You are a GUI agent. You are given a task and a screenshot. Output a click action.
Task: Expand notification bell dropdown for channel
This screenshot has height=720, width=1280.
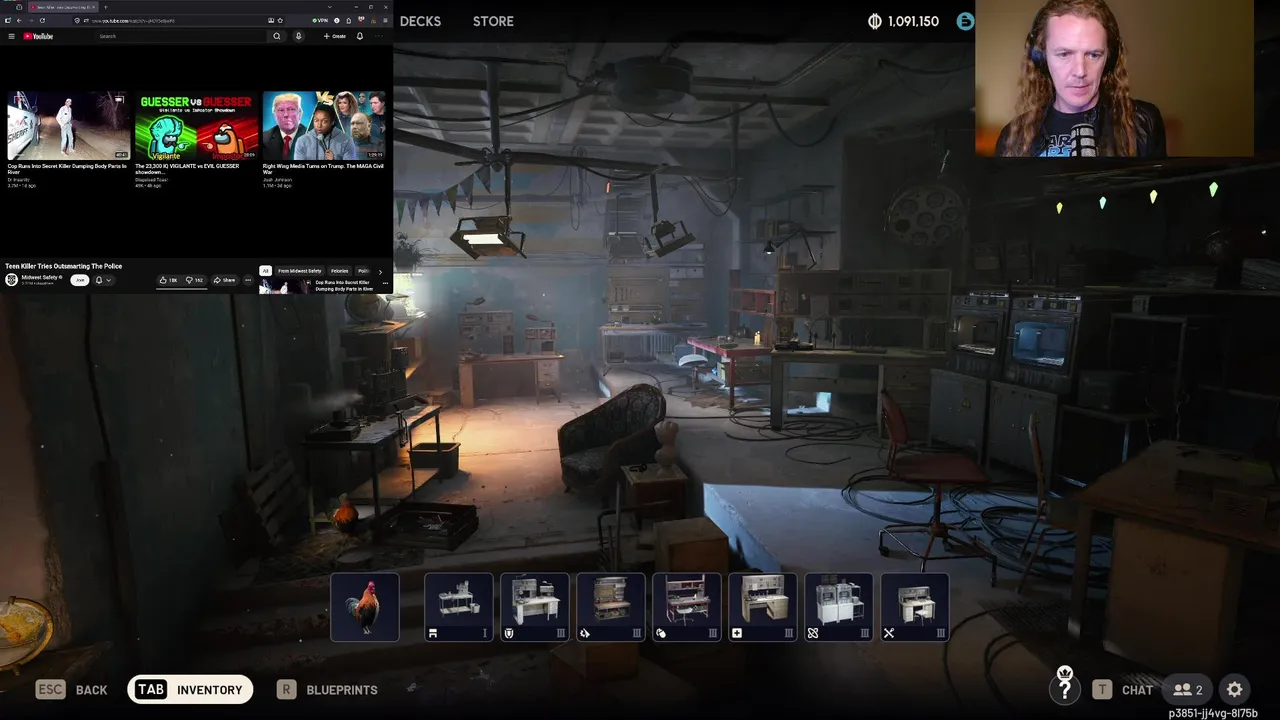coord(103,280)
